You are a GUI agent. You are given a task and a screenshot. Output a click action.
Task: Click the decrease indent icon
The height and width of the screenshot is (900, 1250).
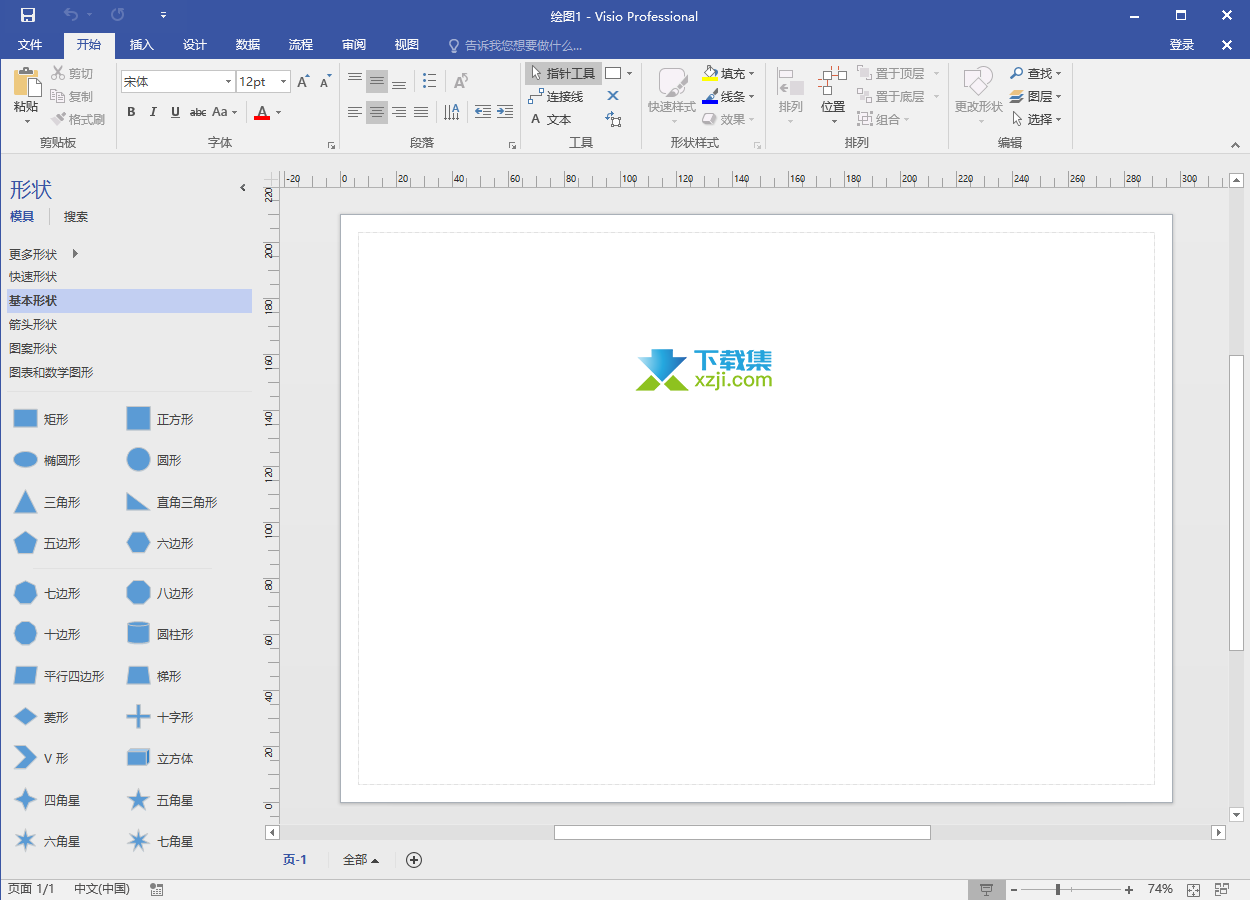[x=483, y=112]
